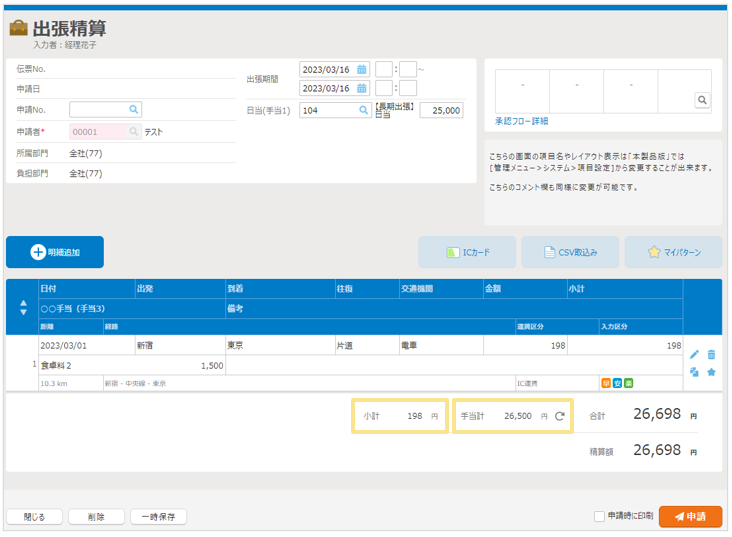Open CSV取込み import
The image size is (732, 537).
[570, 252]
